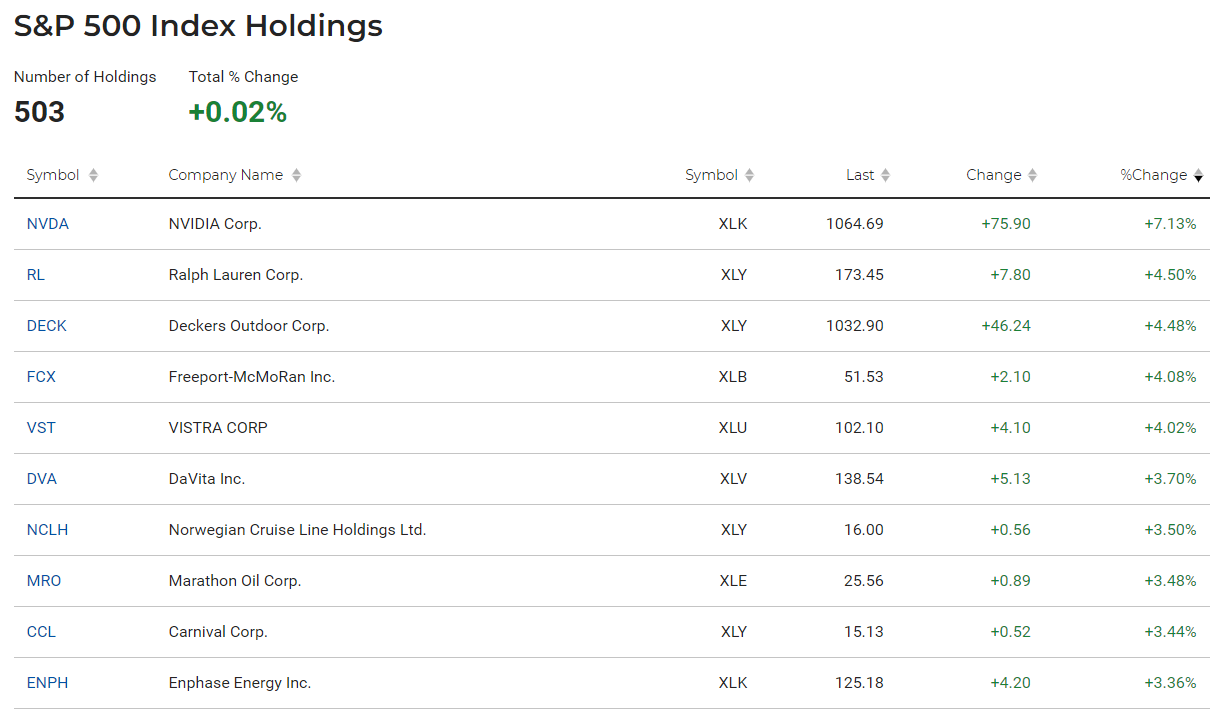Open NCLH ticker link

click(47, 530)
